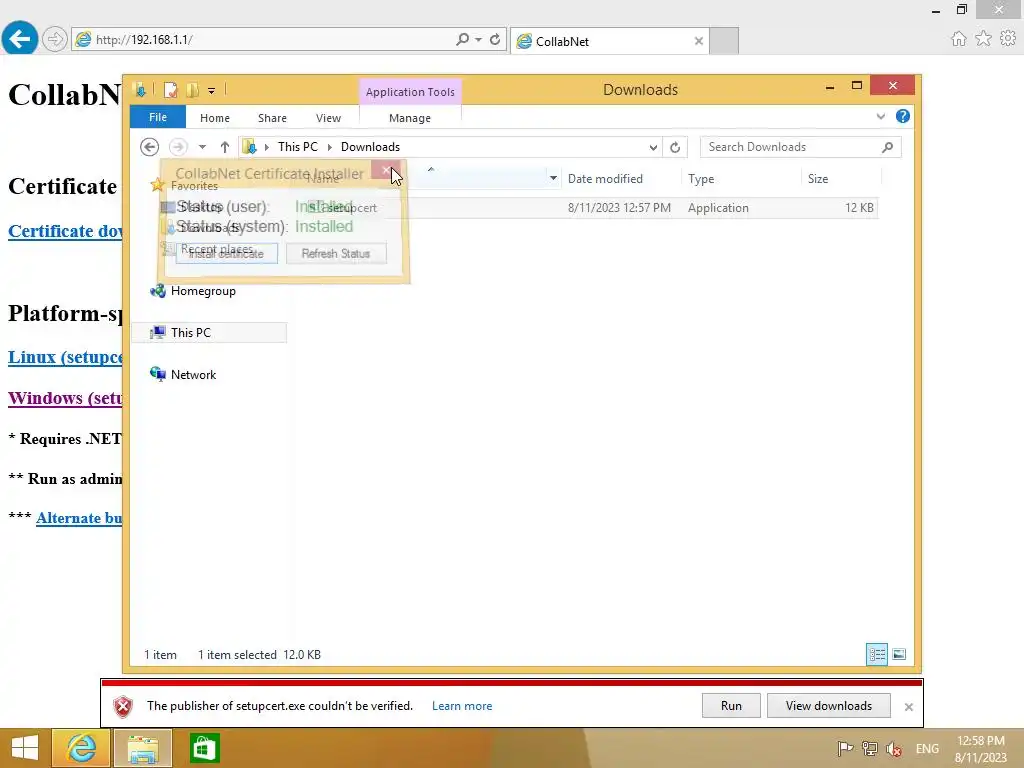This screenshot has height=768, width=1024.
Task: Click This PC in the breadcrumb path
Action: [x=298, y=147]
